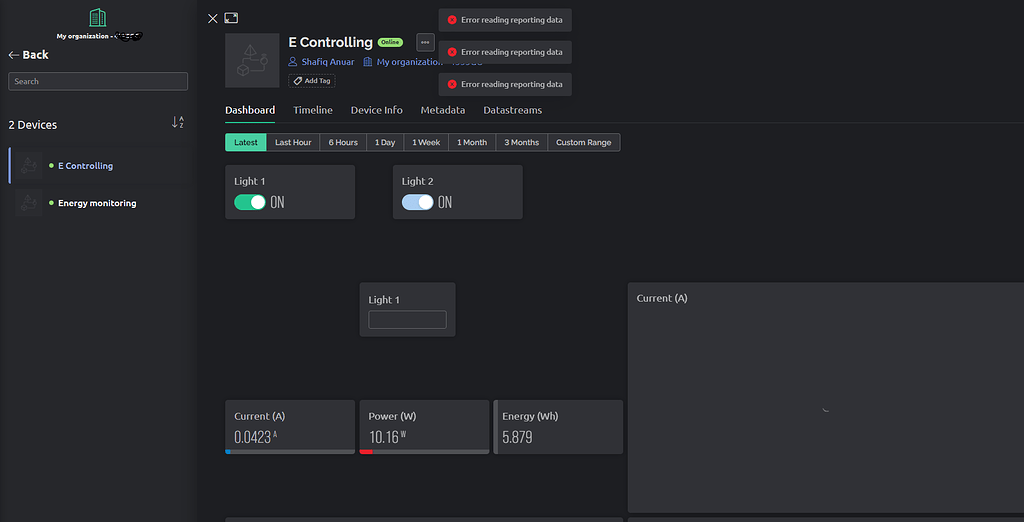Open the Metadata tab
This screenshot has width=1024, height=522.
pos(443,110)
